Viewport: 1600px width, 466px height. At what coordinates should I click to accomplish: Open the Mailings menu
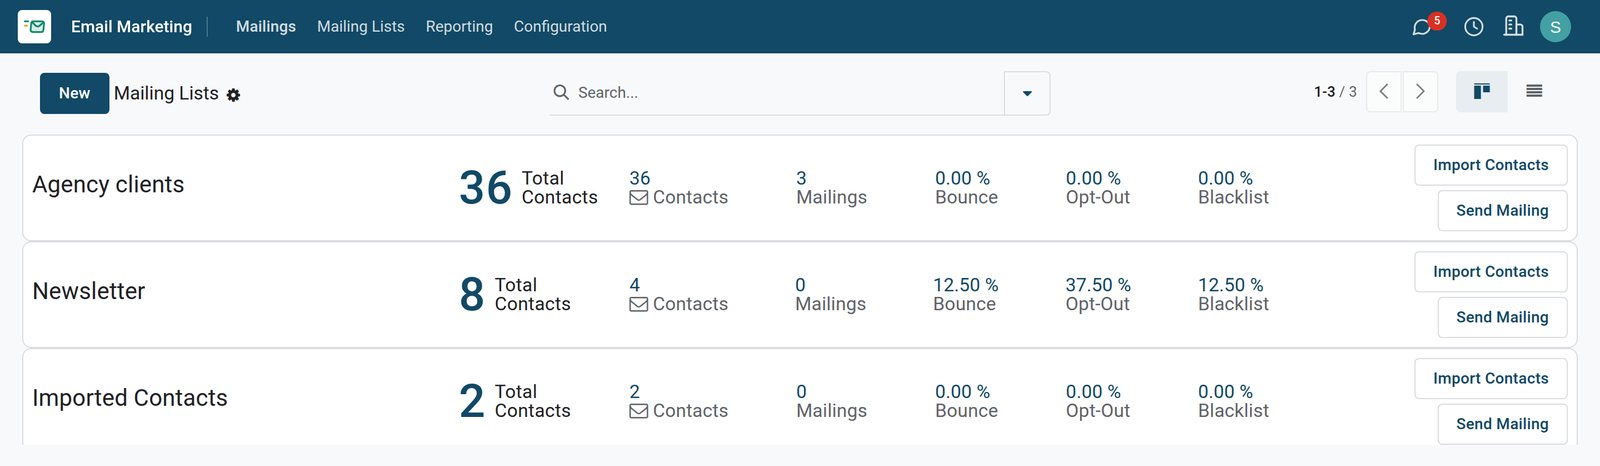click(266, 26)
